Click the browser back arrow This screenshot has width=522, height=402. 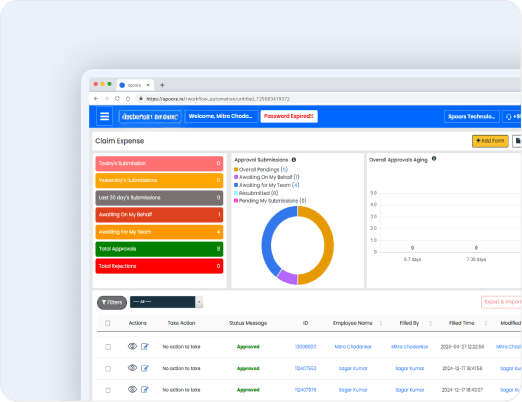96,99
